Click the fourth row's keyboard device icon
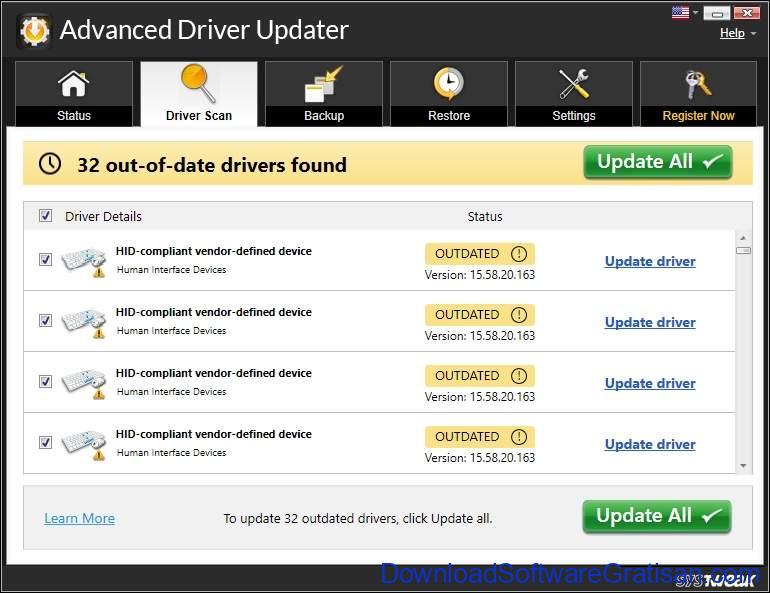Screen dimensions: 770x593 [83, 445]
